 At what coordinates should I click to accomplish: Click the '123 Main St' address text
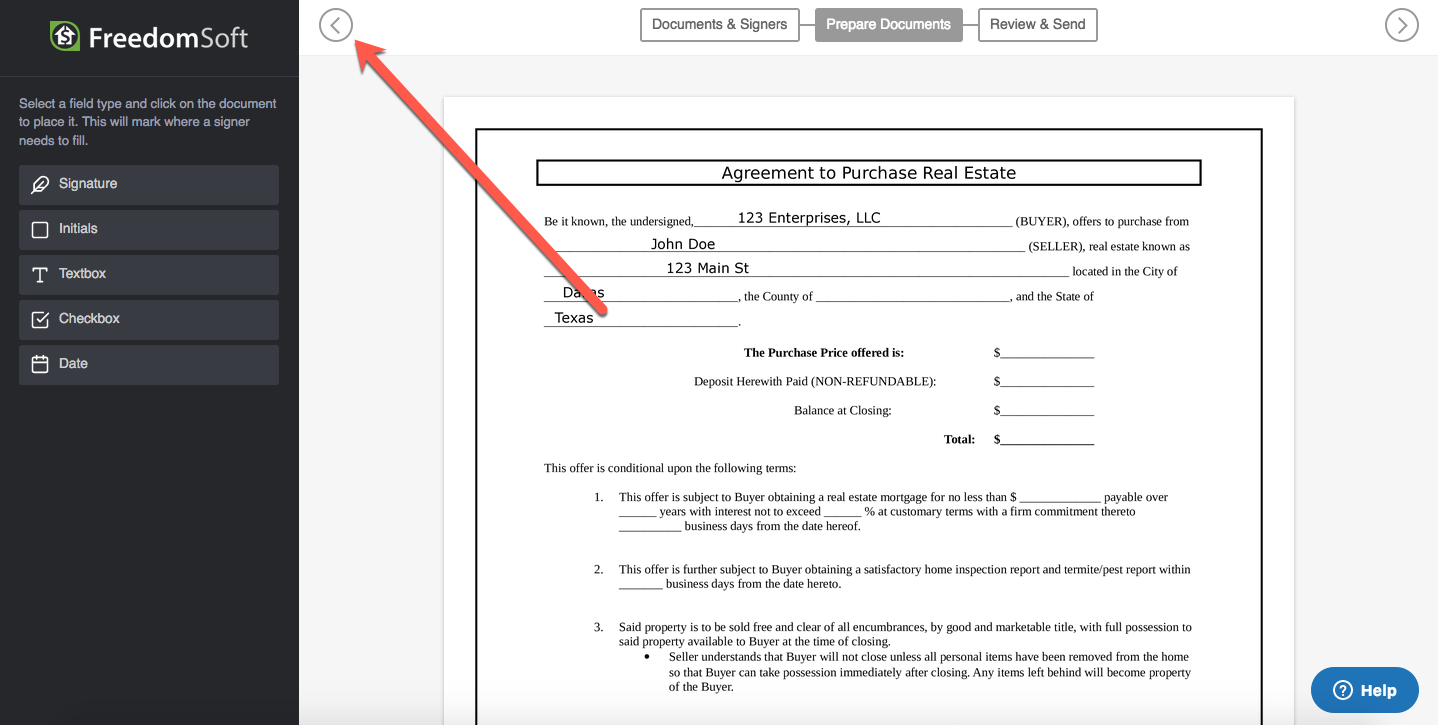coord(707,268)
